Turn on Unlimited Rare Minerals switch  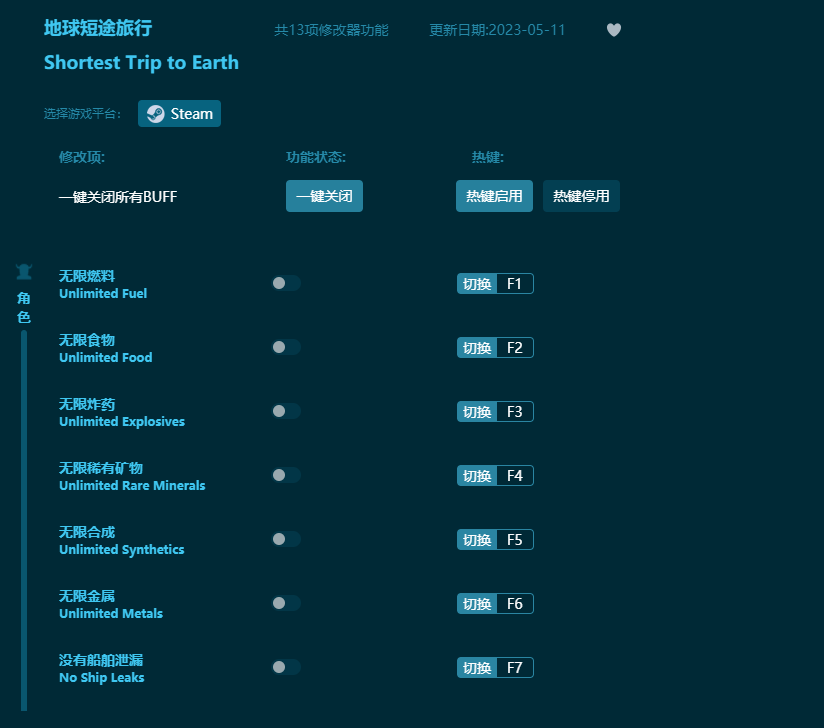point(286,475)
